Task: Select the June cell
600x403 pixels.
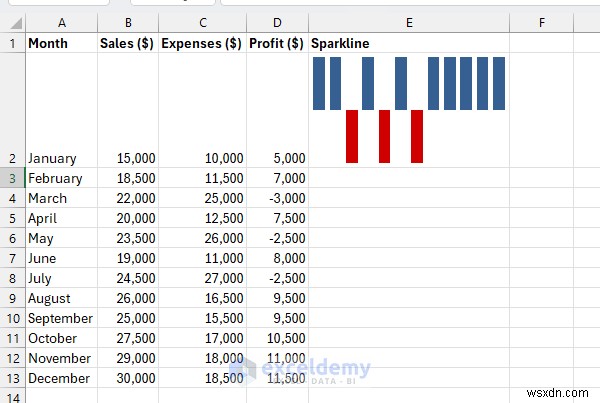Action: [x=62, y=258]
